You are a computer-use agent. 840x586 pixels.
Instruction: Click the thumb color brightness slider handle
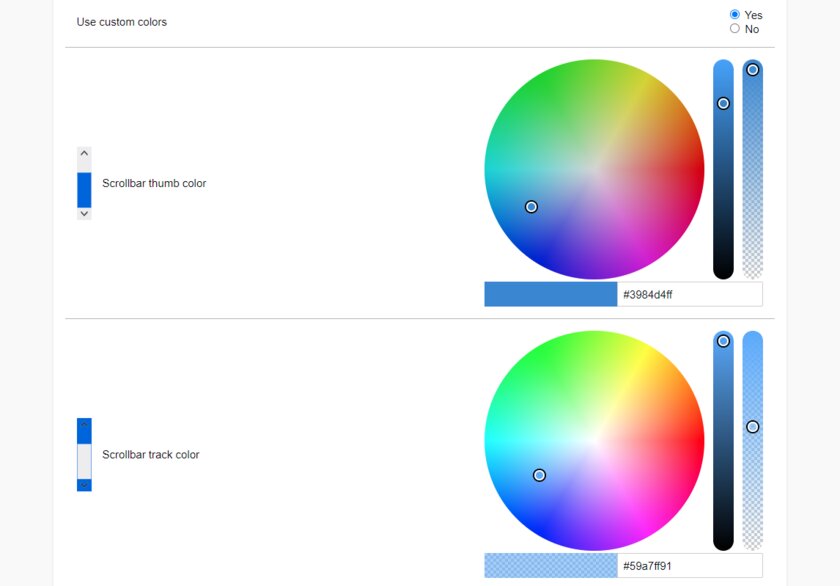723,103
